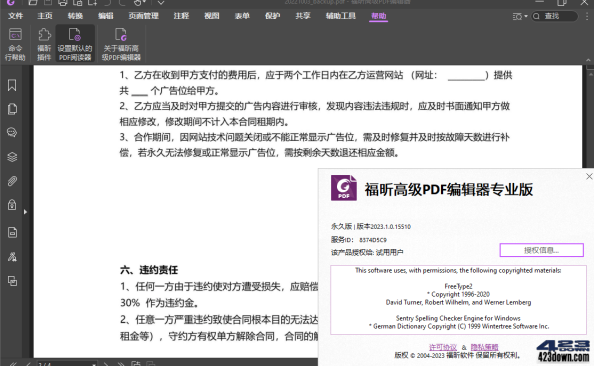Open the Digital Signatures pen panel
The width and height of the screenshot is (594, 366).
[12, 257]
